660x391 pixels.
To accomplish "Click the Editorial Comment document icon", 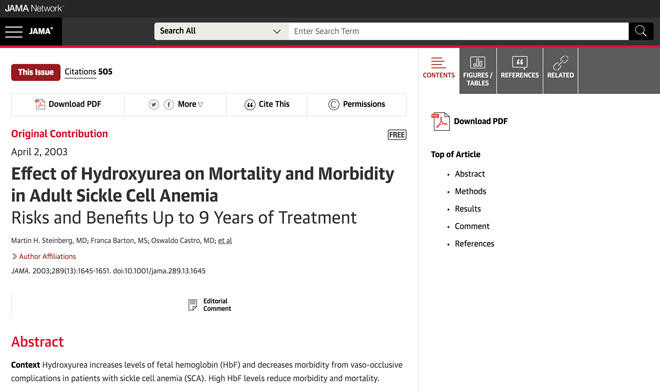I will click(192, 305).
